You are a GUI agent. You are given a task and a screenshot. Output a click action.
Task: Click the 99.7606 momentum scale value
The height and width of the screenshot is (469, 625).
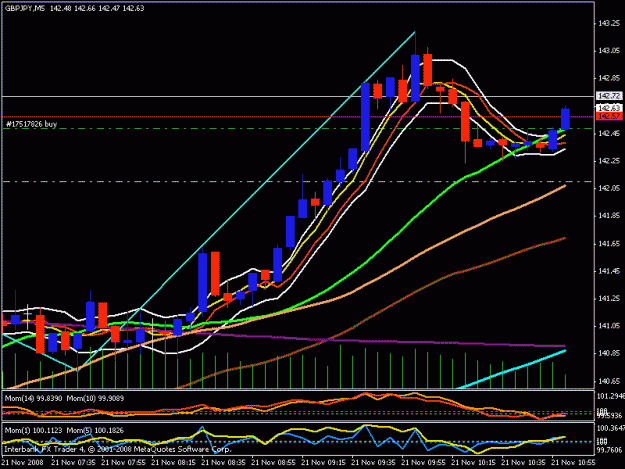pyautogui.click(x=610, y=450)
